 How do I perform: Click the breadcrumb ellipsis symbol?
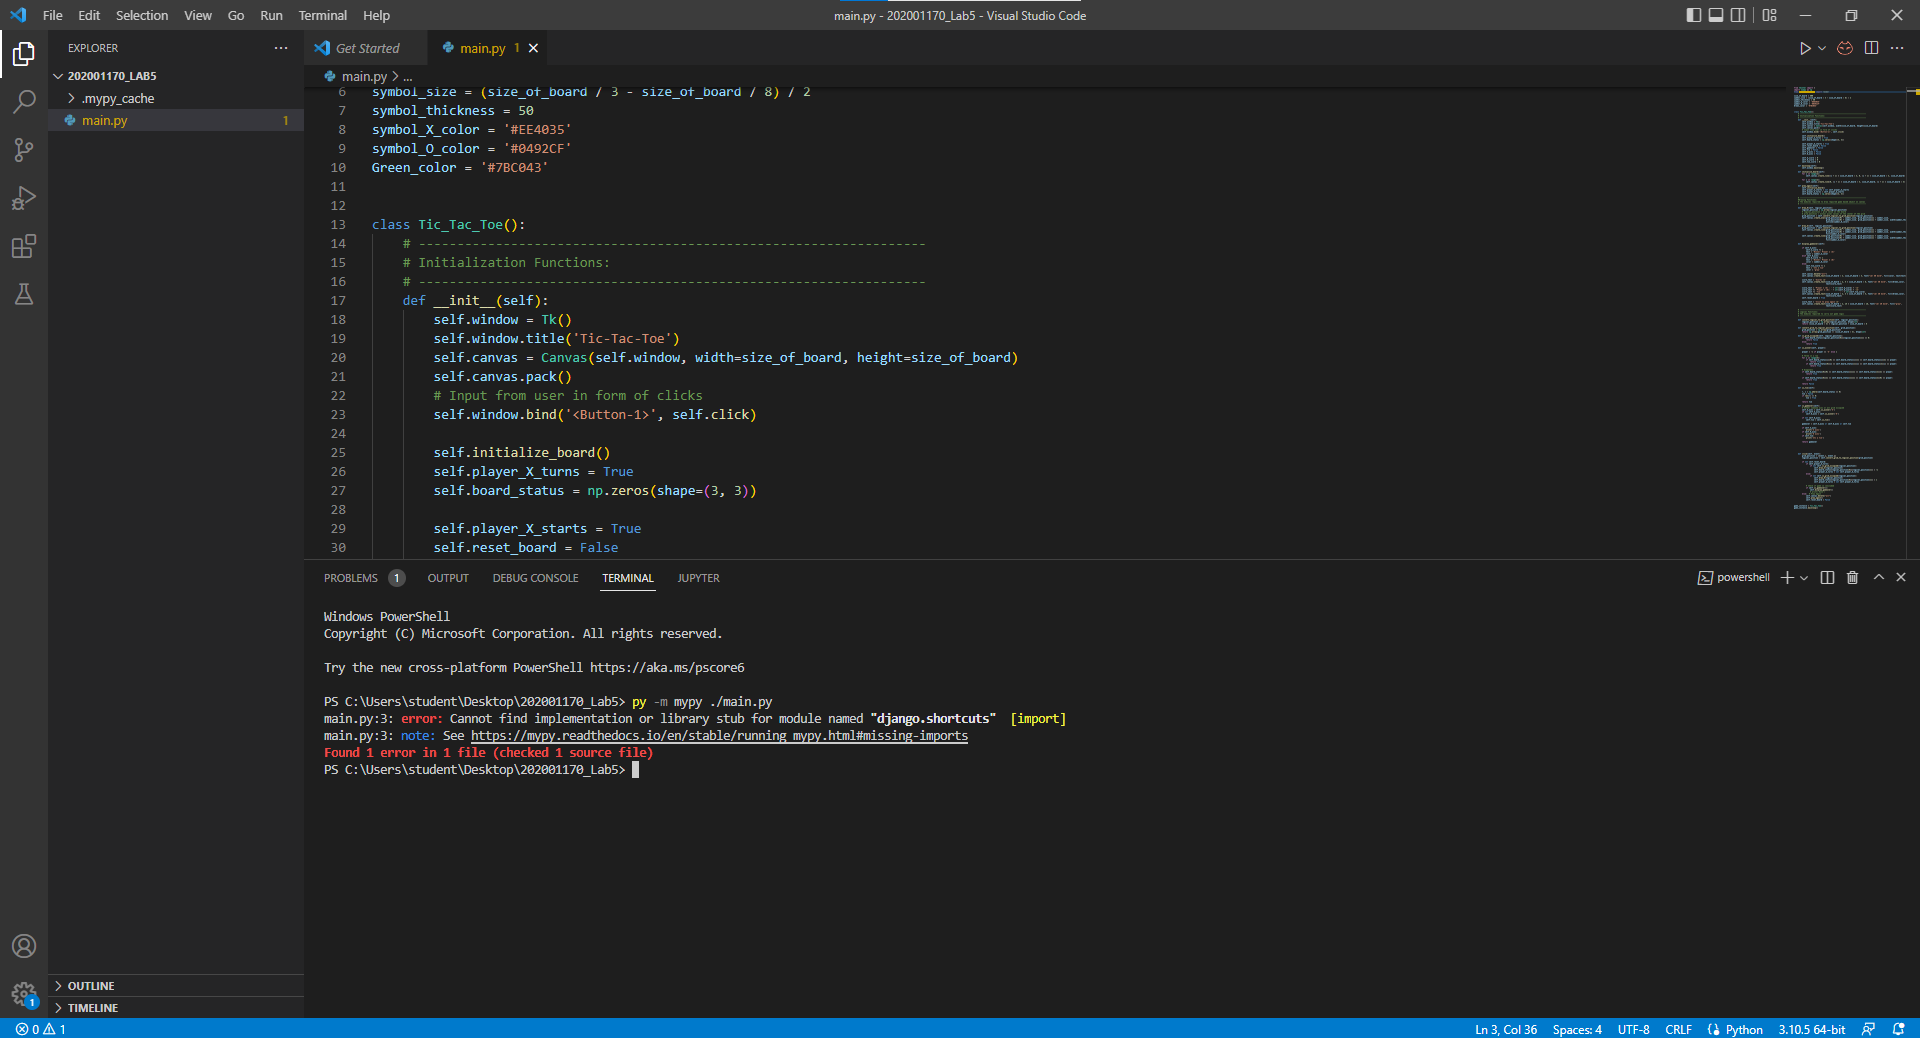click(408, 76)
